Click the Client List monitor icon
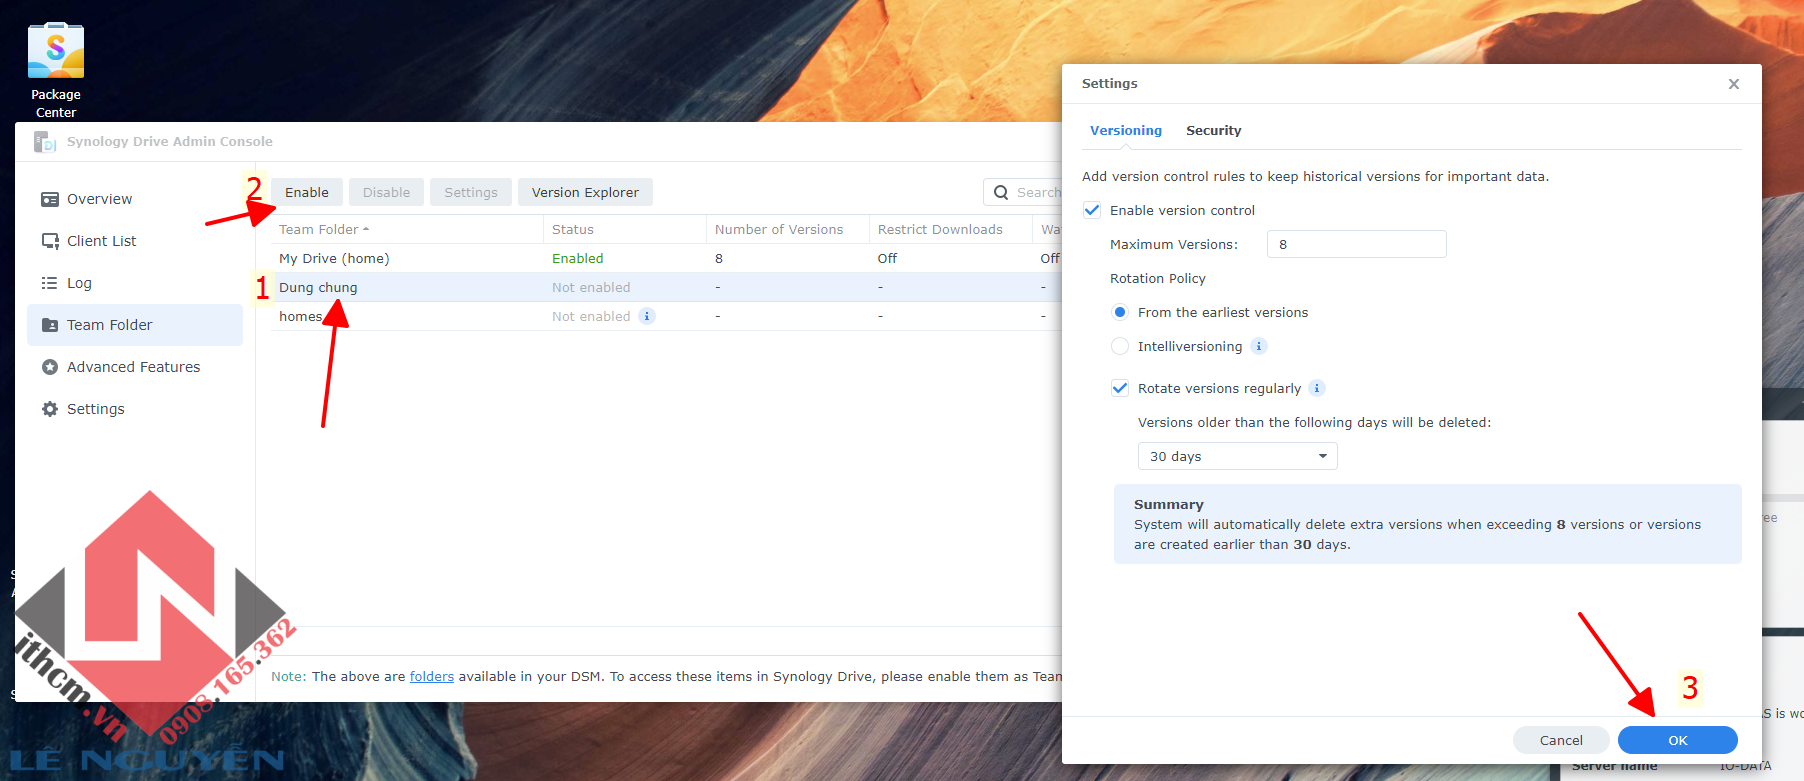The height and width of the screenshot is (781, 1804). click(x=50, y=241)
